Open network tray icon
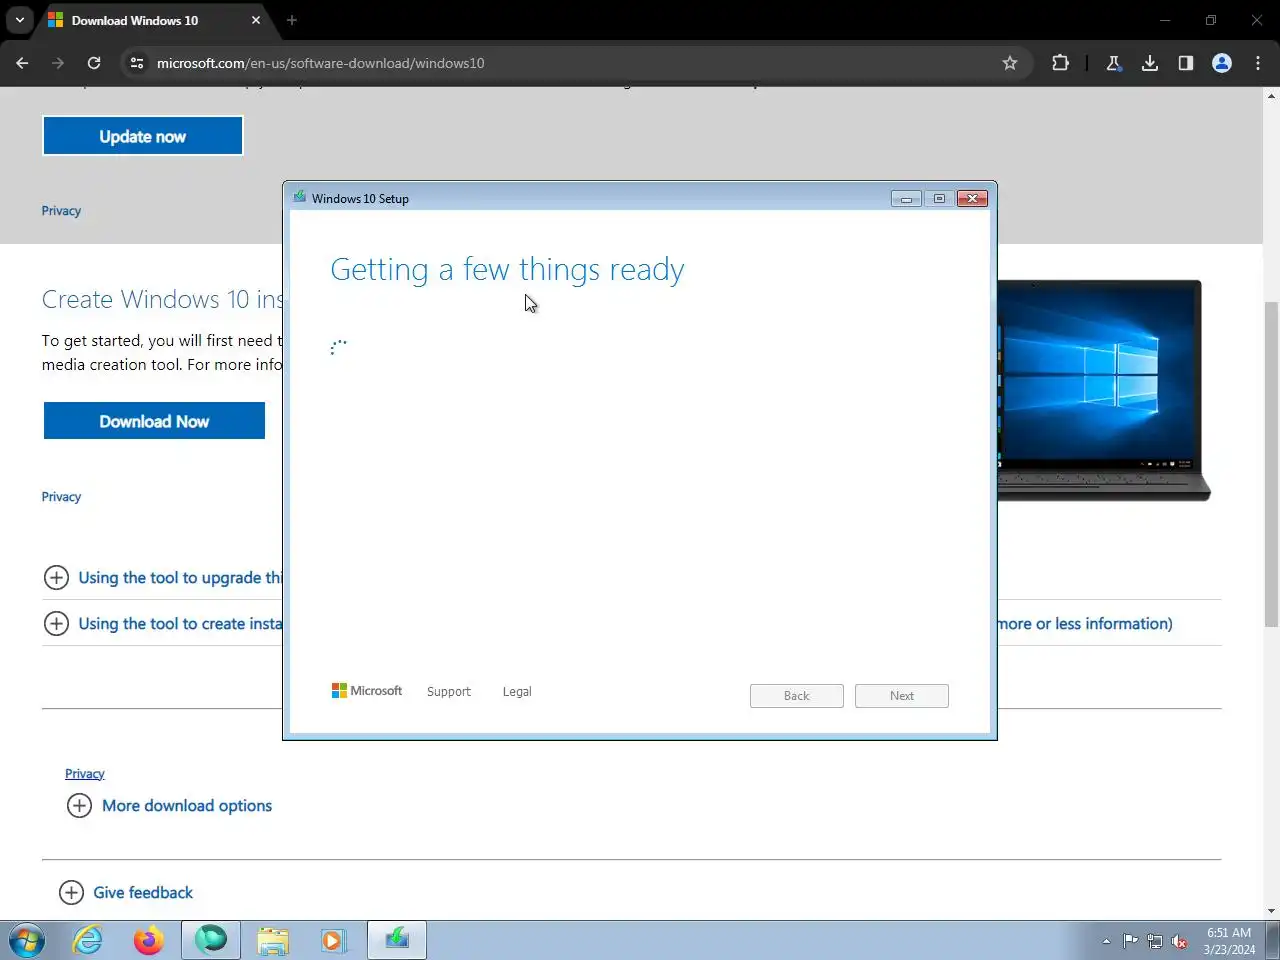 tap(1155, 941)
